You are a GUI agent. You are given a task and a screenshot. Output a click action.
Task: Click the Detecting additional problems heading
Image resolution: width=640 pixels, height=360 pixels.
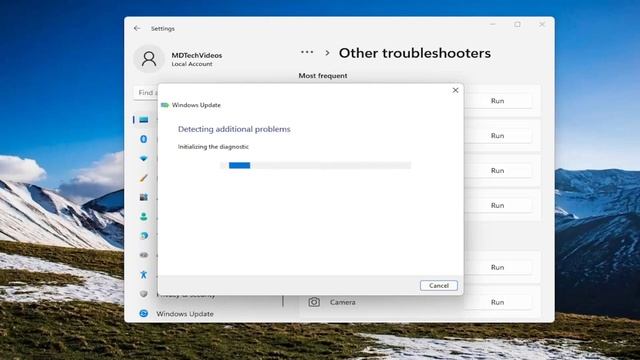point(234,129)
